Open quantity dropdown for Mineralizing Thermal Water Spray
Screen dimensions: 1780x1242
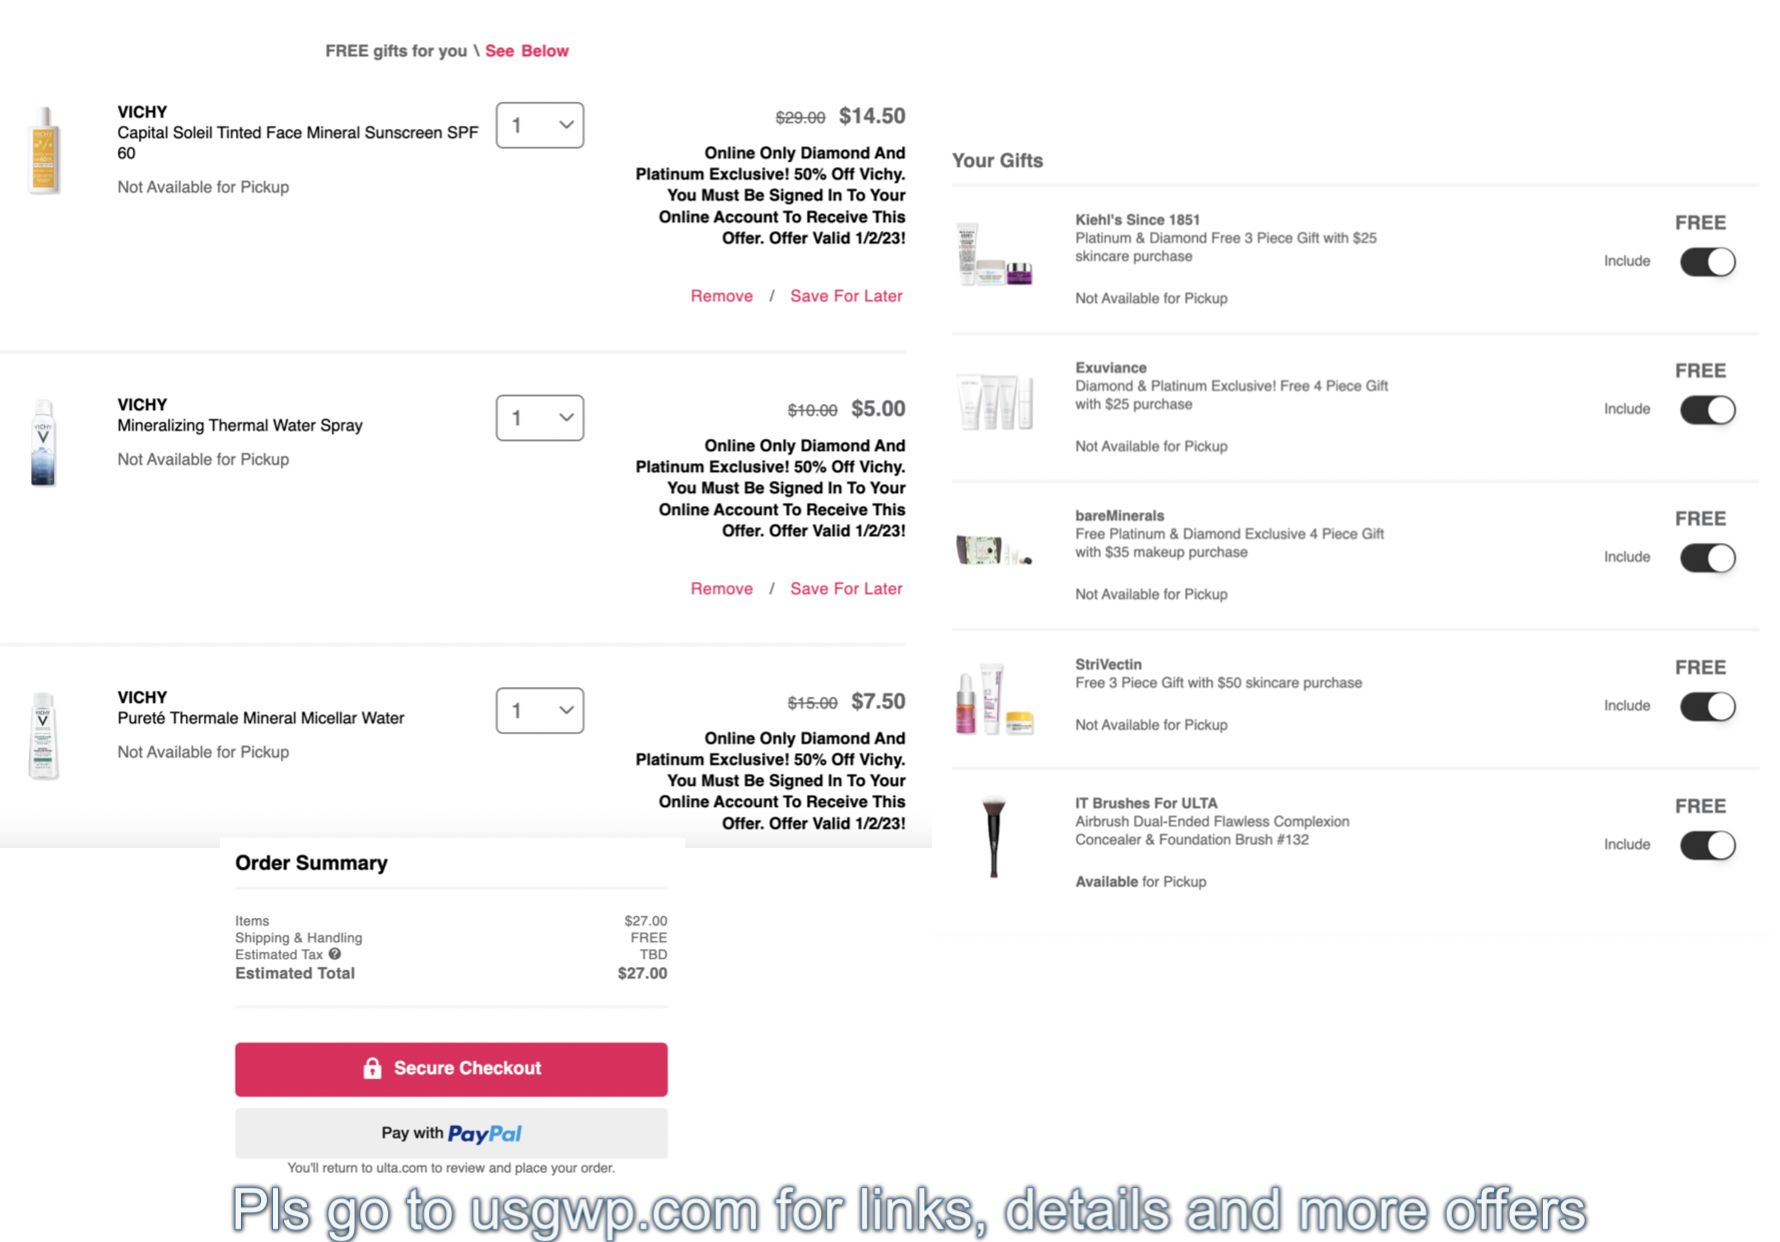coord(540,418)
